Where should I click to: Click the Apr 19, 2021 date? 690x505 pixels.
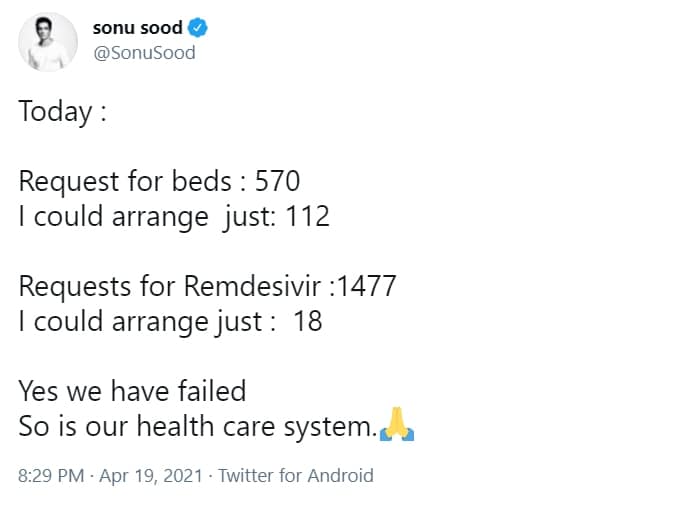point(151,476)
